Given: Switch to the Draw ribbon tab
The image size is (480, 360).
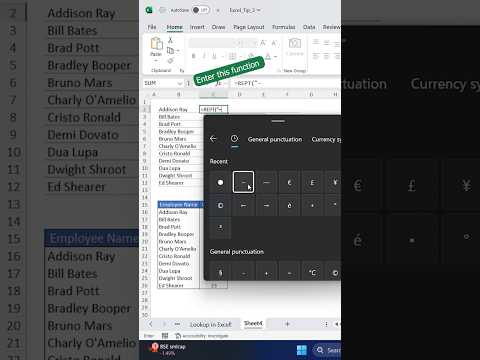Looking at the screenshot, I should pos(218,27).
